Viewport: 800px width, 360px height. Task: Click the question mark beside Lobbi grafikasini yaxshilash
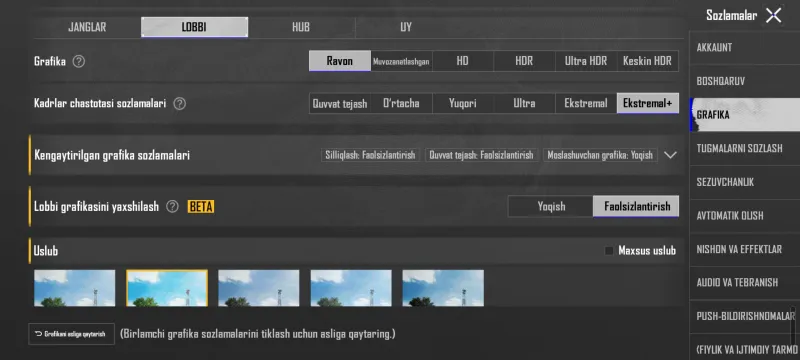coord(172,207)
